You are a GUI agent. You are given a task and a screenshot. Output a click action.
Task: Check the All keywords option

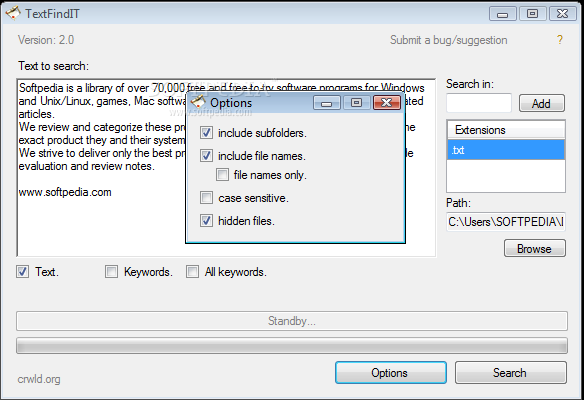pyautogui.click(x=192, y=272)
